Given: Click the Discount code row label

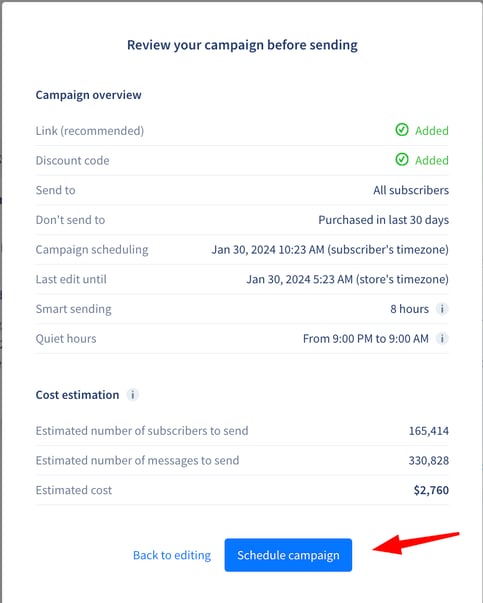Looking at the screenshot, I should [72, 160].
